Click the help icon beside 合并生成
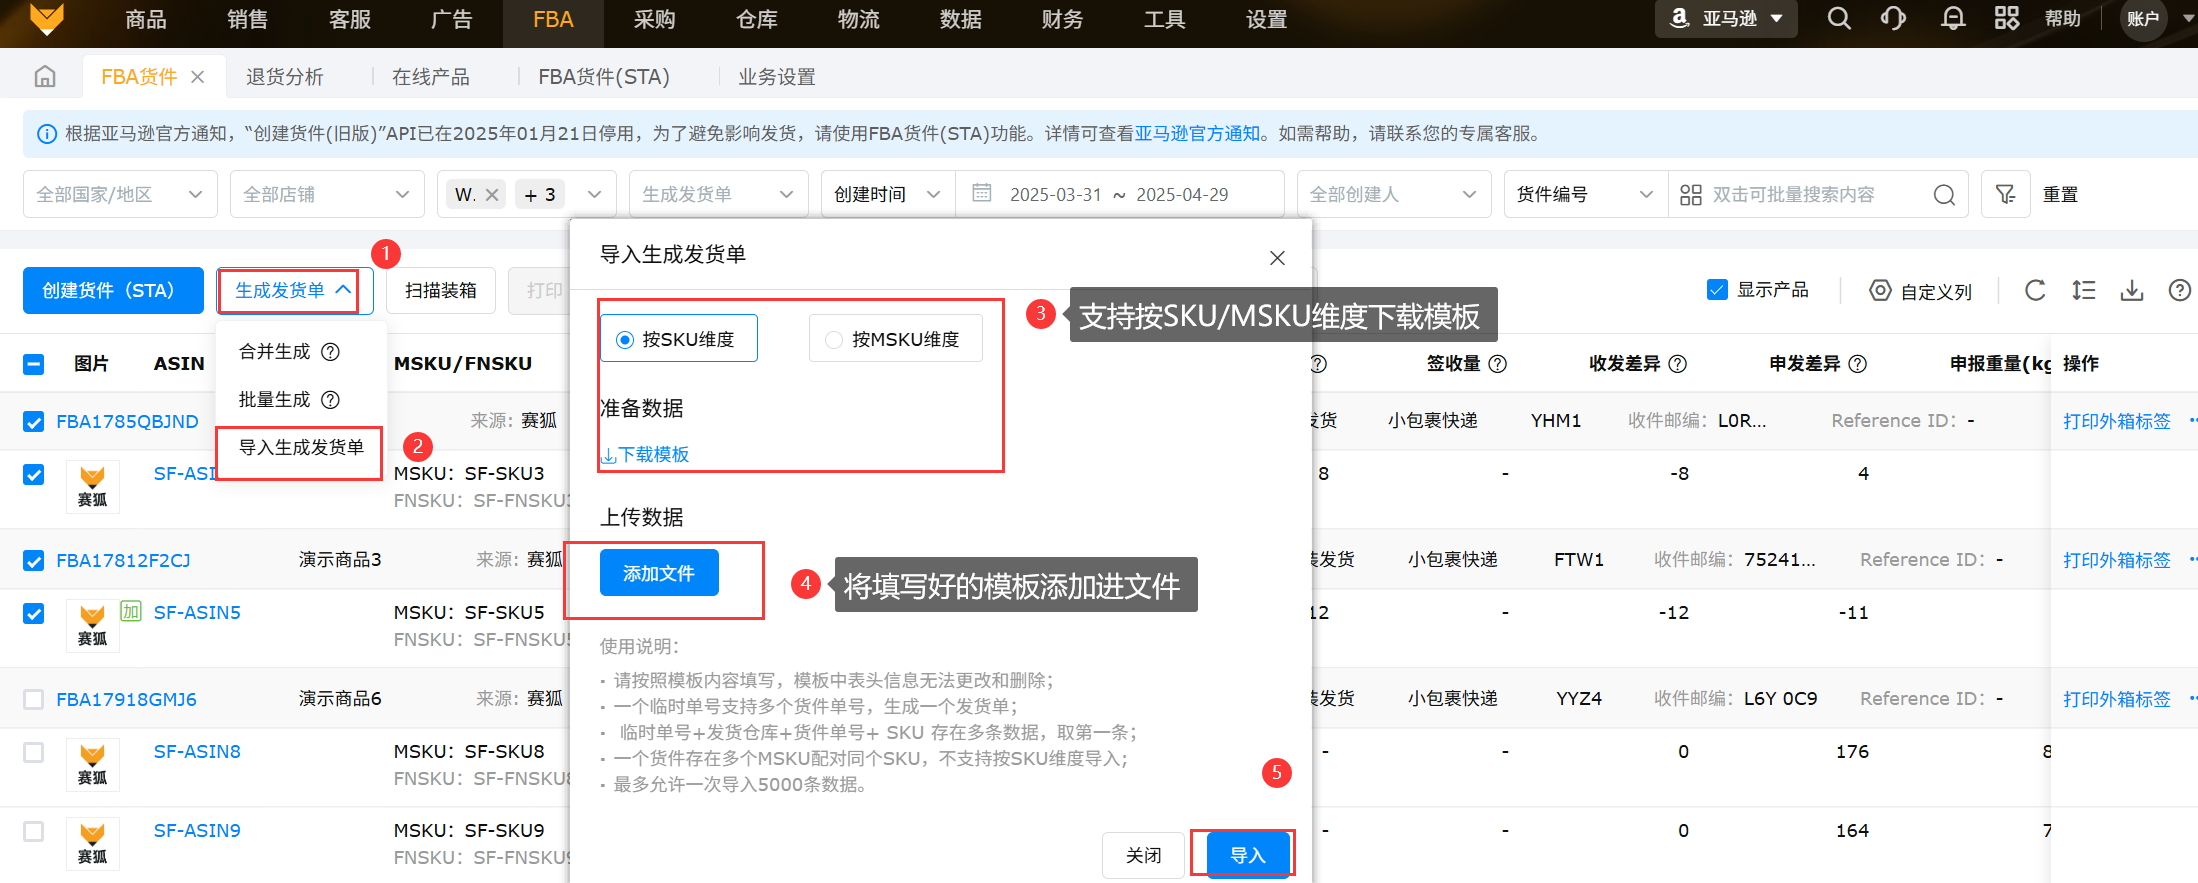This screenshot has height=883, width=2198. 330,351
